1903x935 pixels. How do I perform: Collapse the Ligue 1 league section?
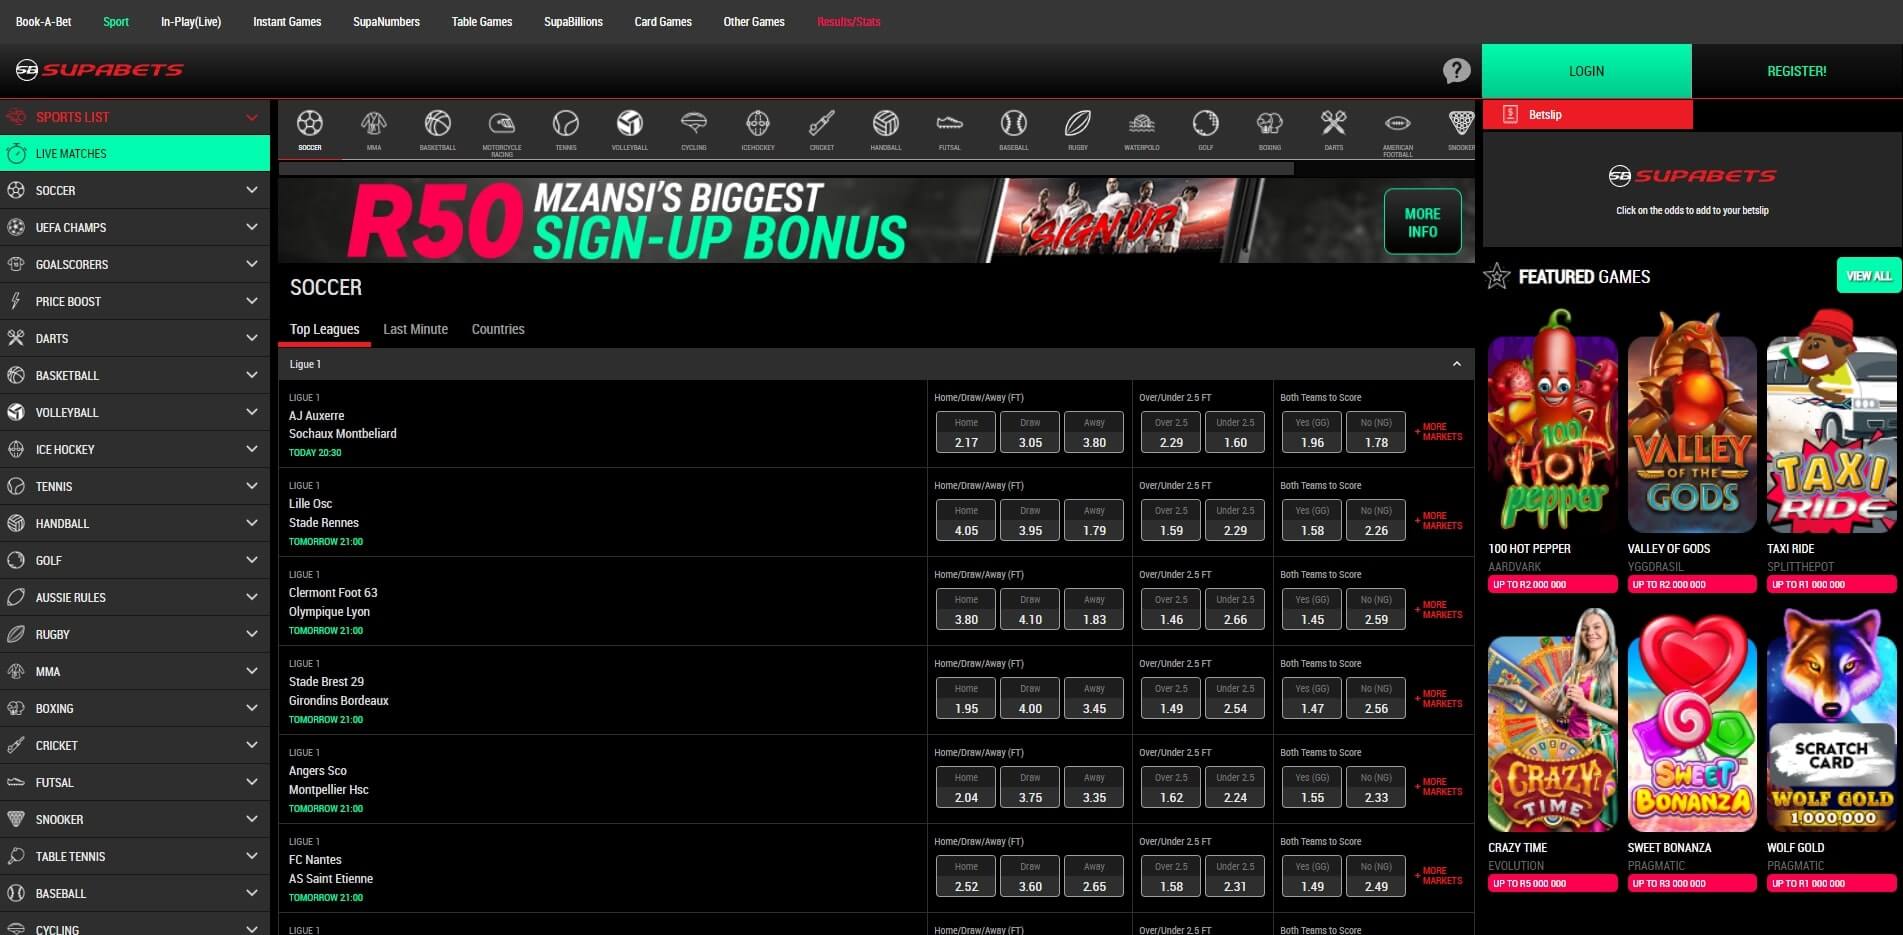pos(1456,364)
